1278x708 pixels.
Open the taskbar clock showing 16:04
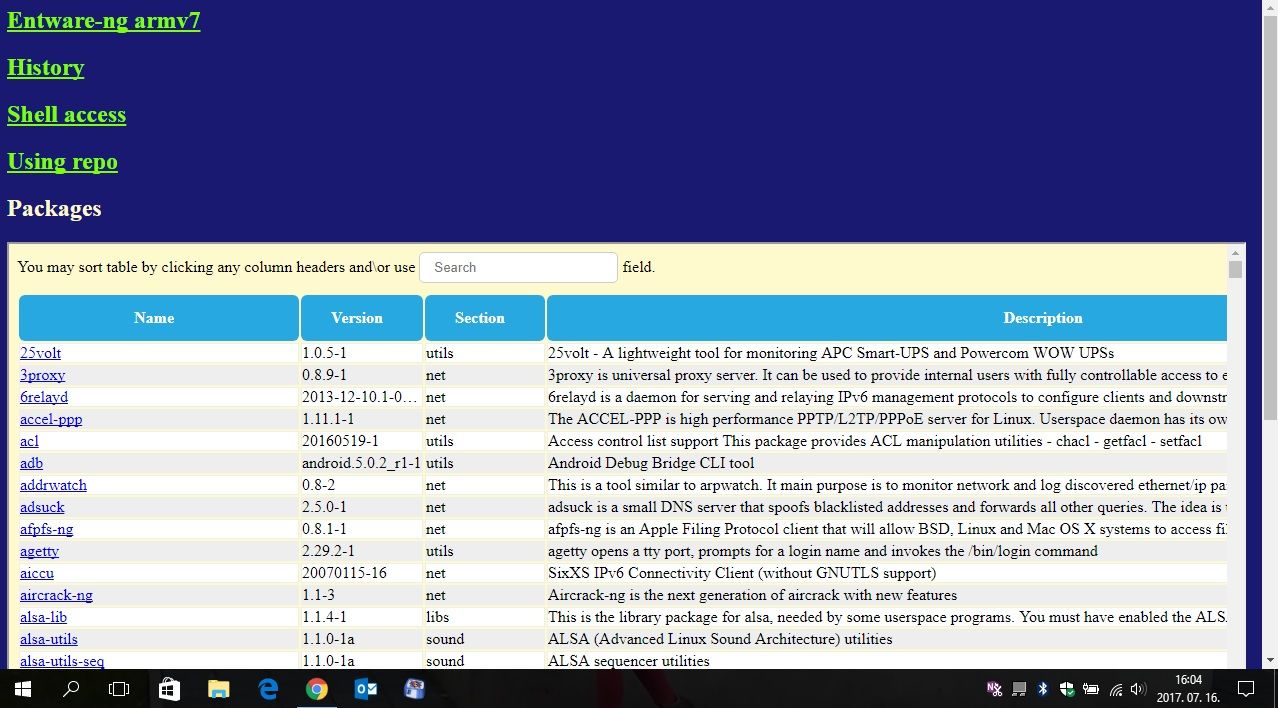(x=1188, y=689)
